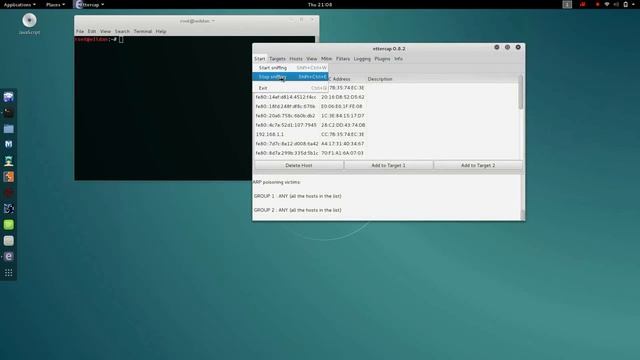640x360 pixels.
Task: Open the ettercap app menu in top bar
Action: tap(90, 4)
